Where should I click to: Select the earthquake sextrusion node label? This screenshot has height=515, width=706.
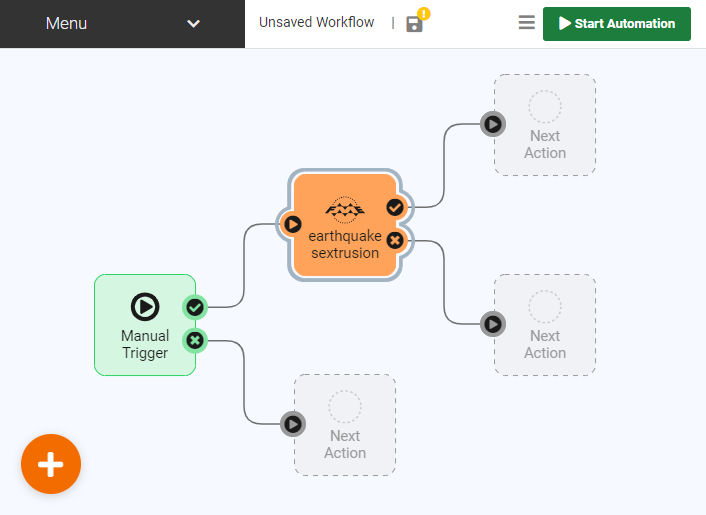(345, 245)
